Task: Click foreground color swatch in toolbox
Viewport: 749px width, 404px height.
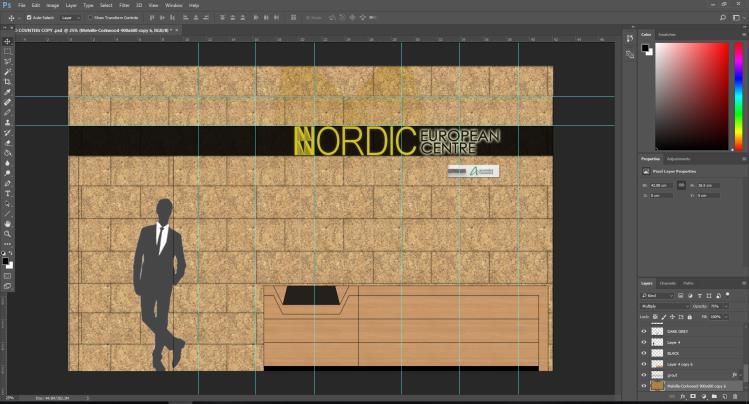Action: (5, 261)
